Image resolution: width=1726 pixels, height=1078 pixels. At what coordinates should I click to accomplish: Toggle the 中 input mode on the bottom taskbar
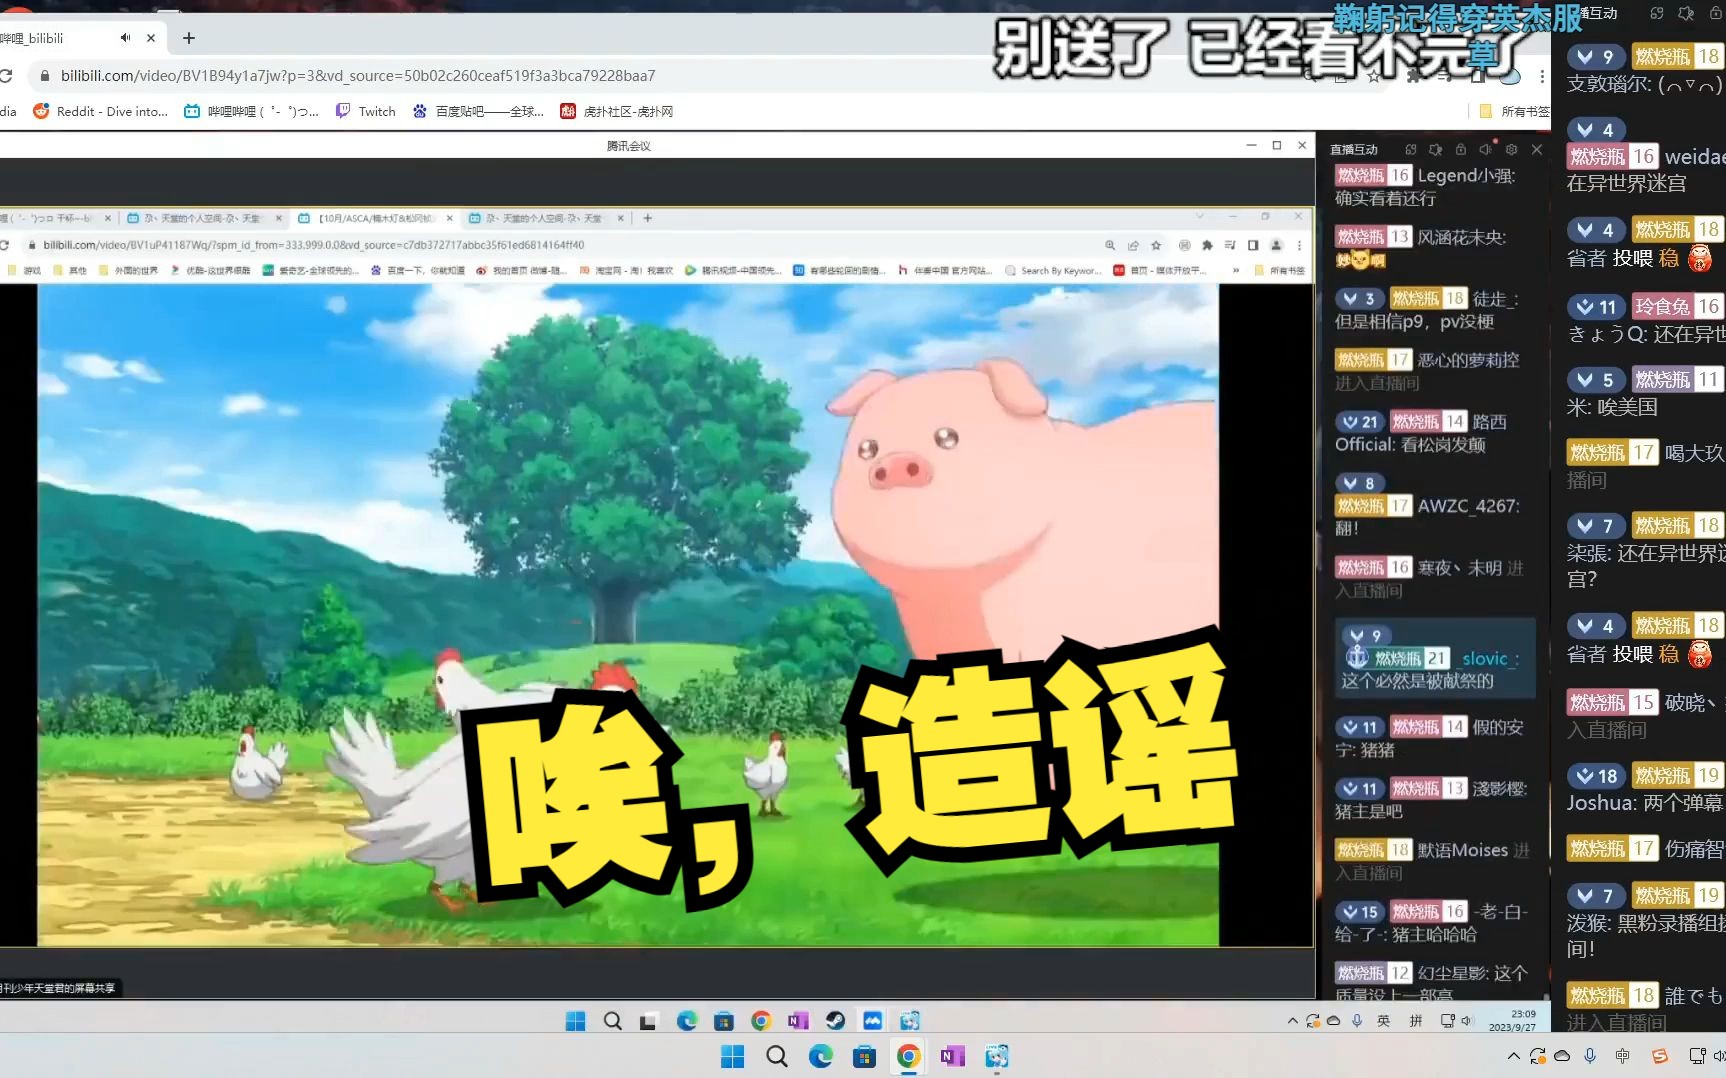(x=1622, y=1057)
